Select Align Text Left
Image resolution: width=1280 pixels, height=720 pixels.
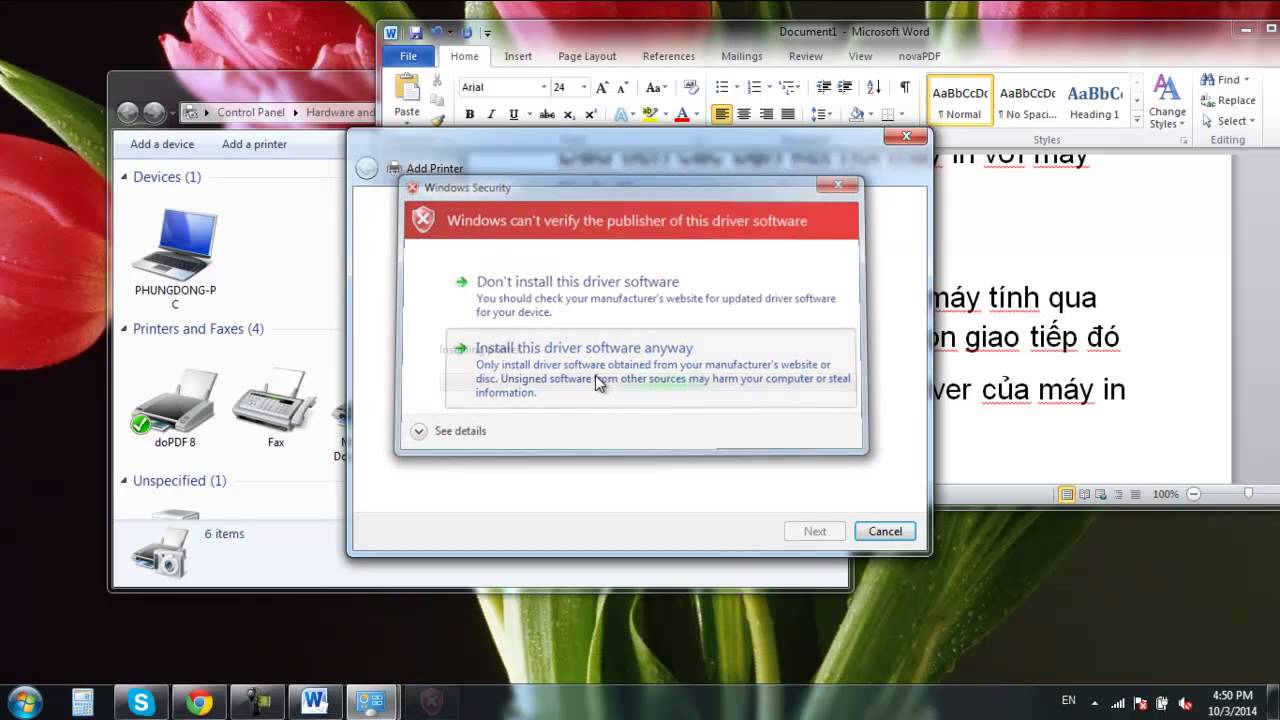pyautogui.click(x=722, y=114)
